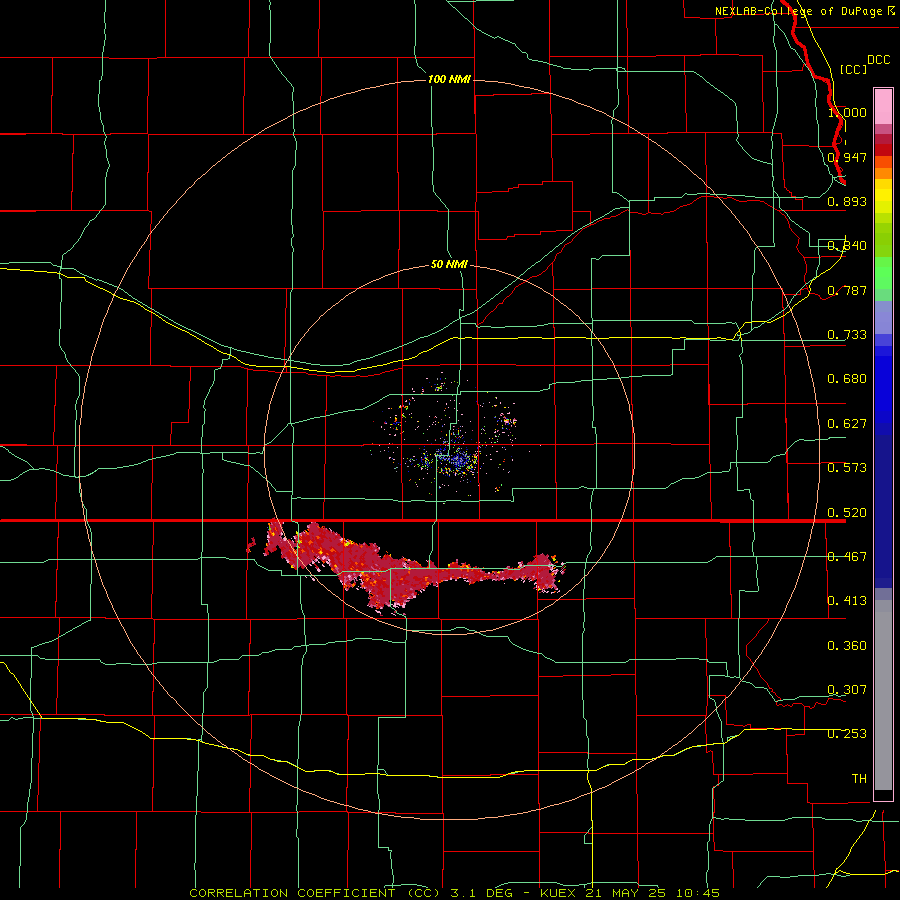The width and height of the screenshot is (900, 900).
Task: Click the 100 NMI range ring label
Action: click(449, 79)
